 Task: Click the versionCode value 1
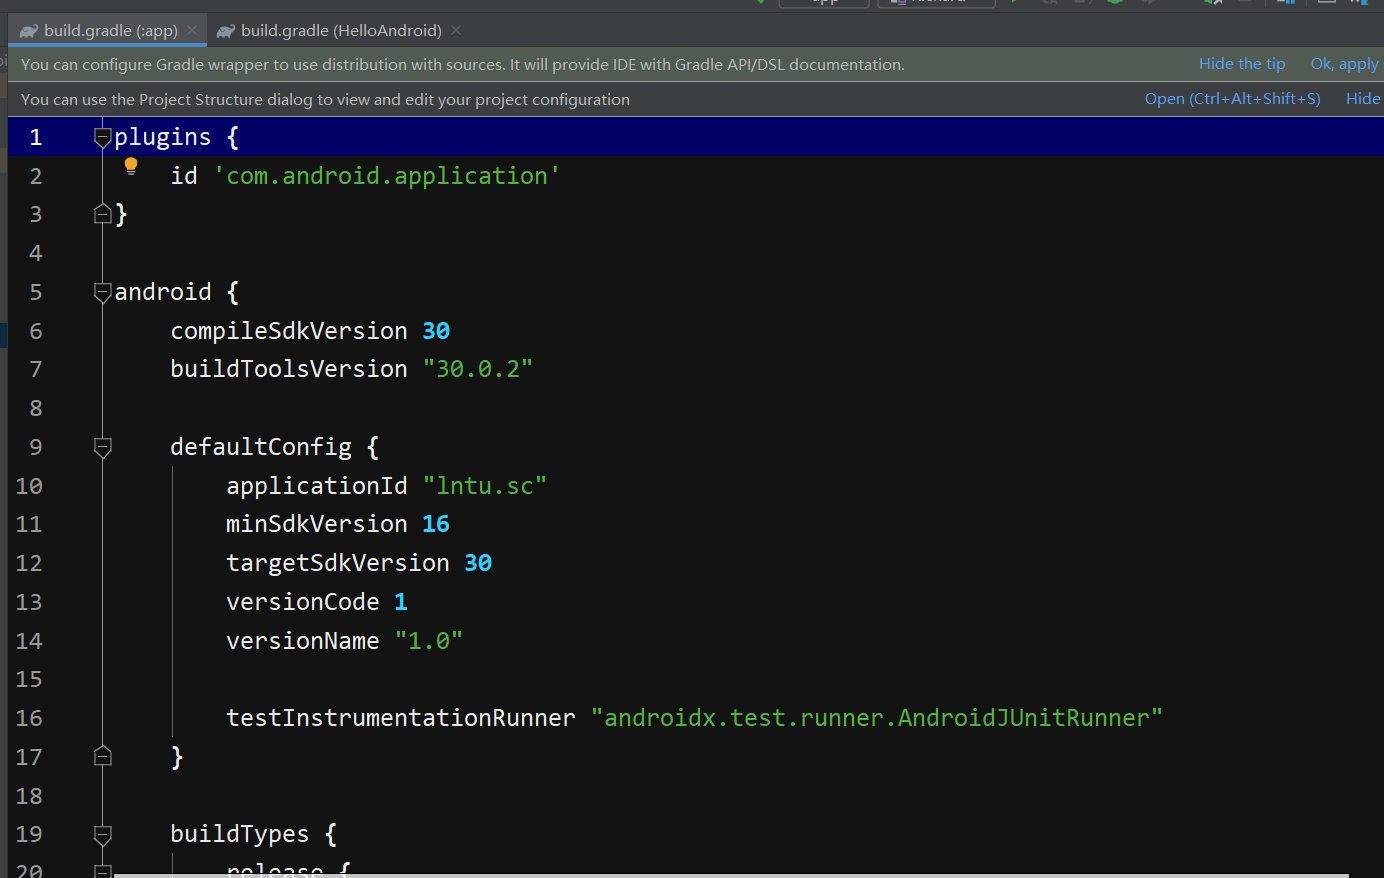click(401, 602)
